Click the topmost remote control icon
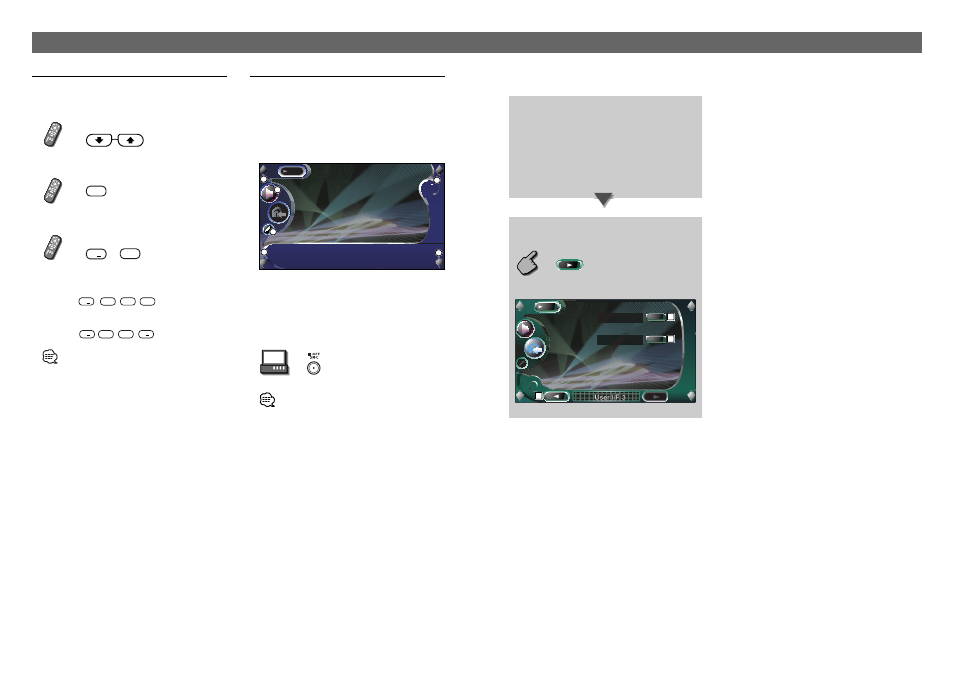954x674 pixels. 53,134
